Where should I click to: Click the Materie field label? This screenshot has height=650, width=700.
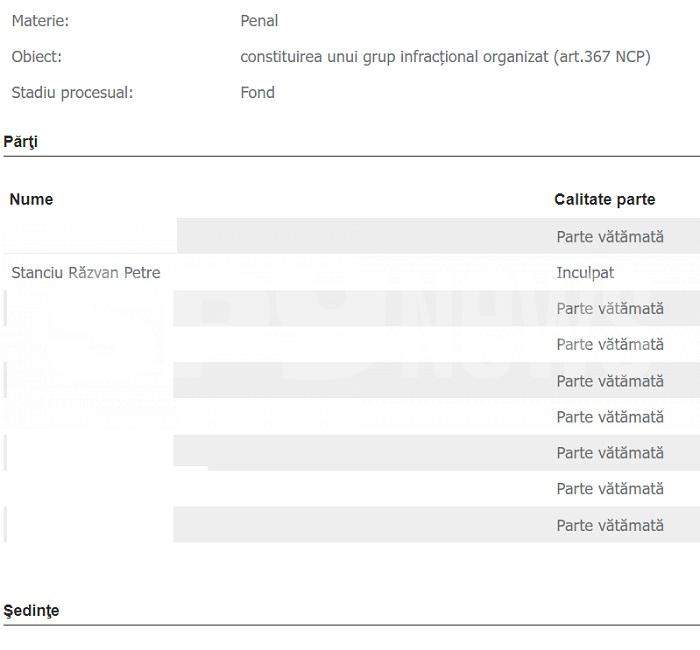pyautogui.click(x=40, y=21)
